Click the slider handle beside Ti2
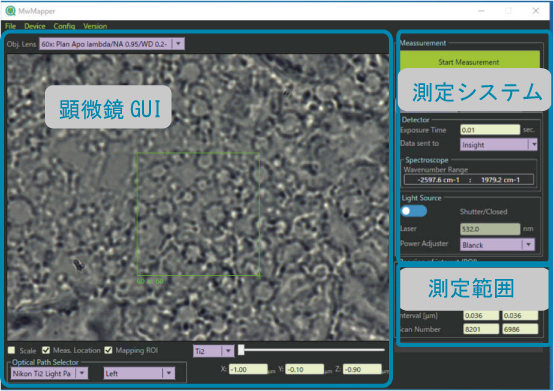Viewport: 554px width, 391px height. 241,350
